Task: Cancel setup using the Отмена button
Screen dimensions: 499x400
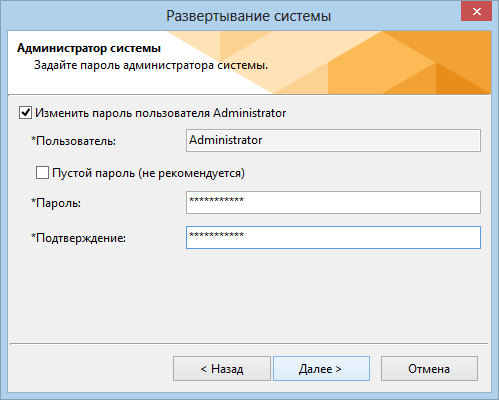Action: [429, 369]
